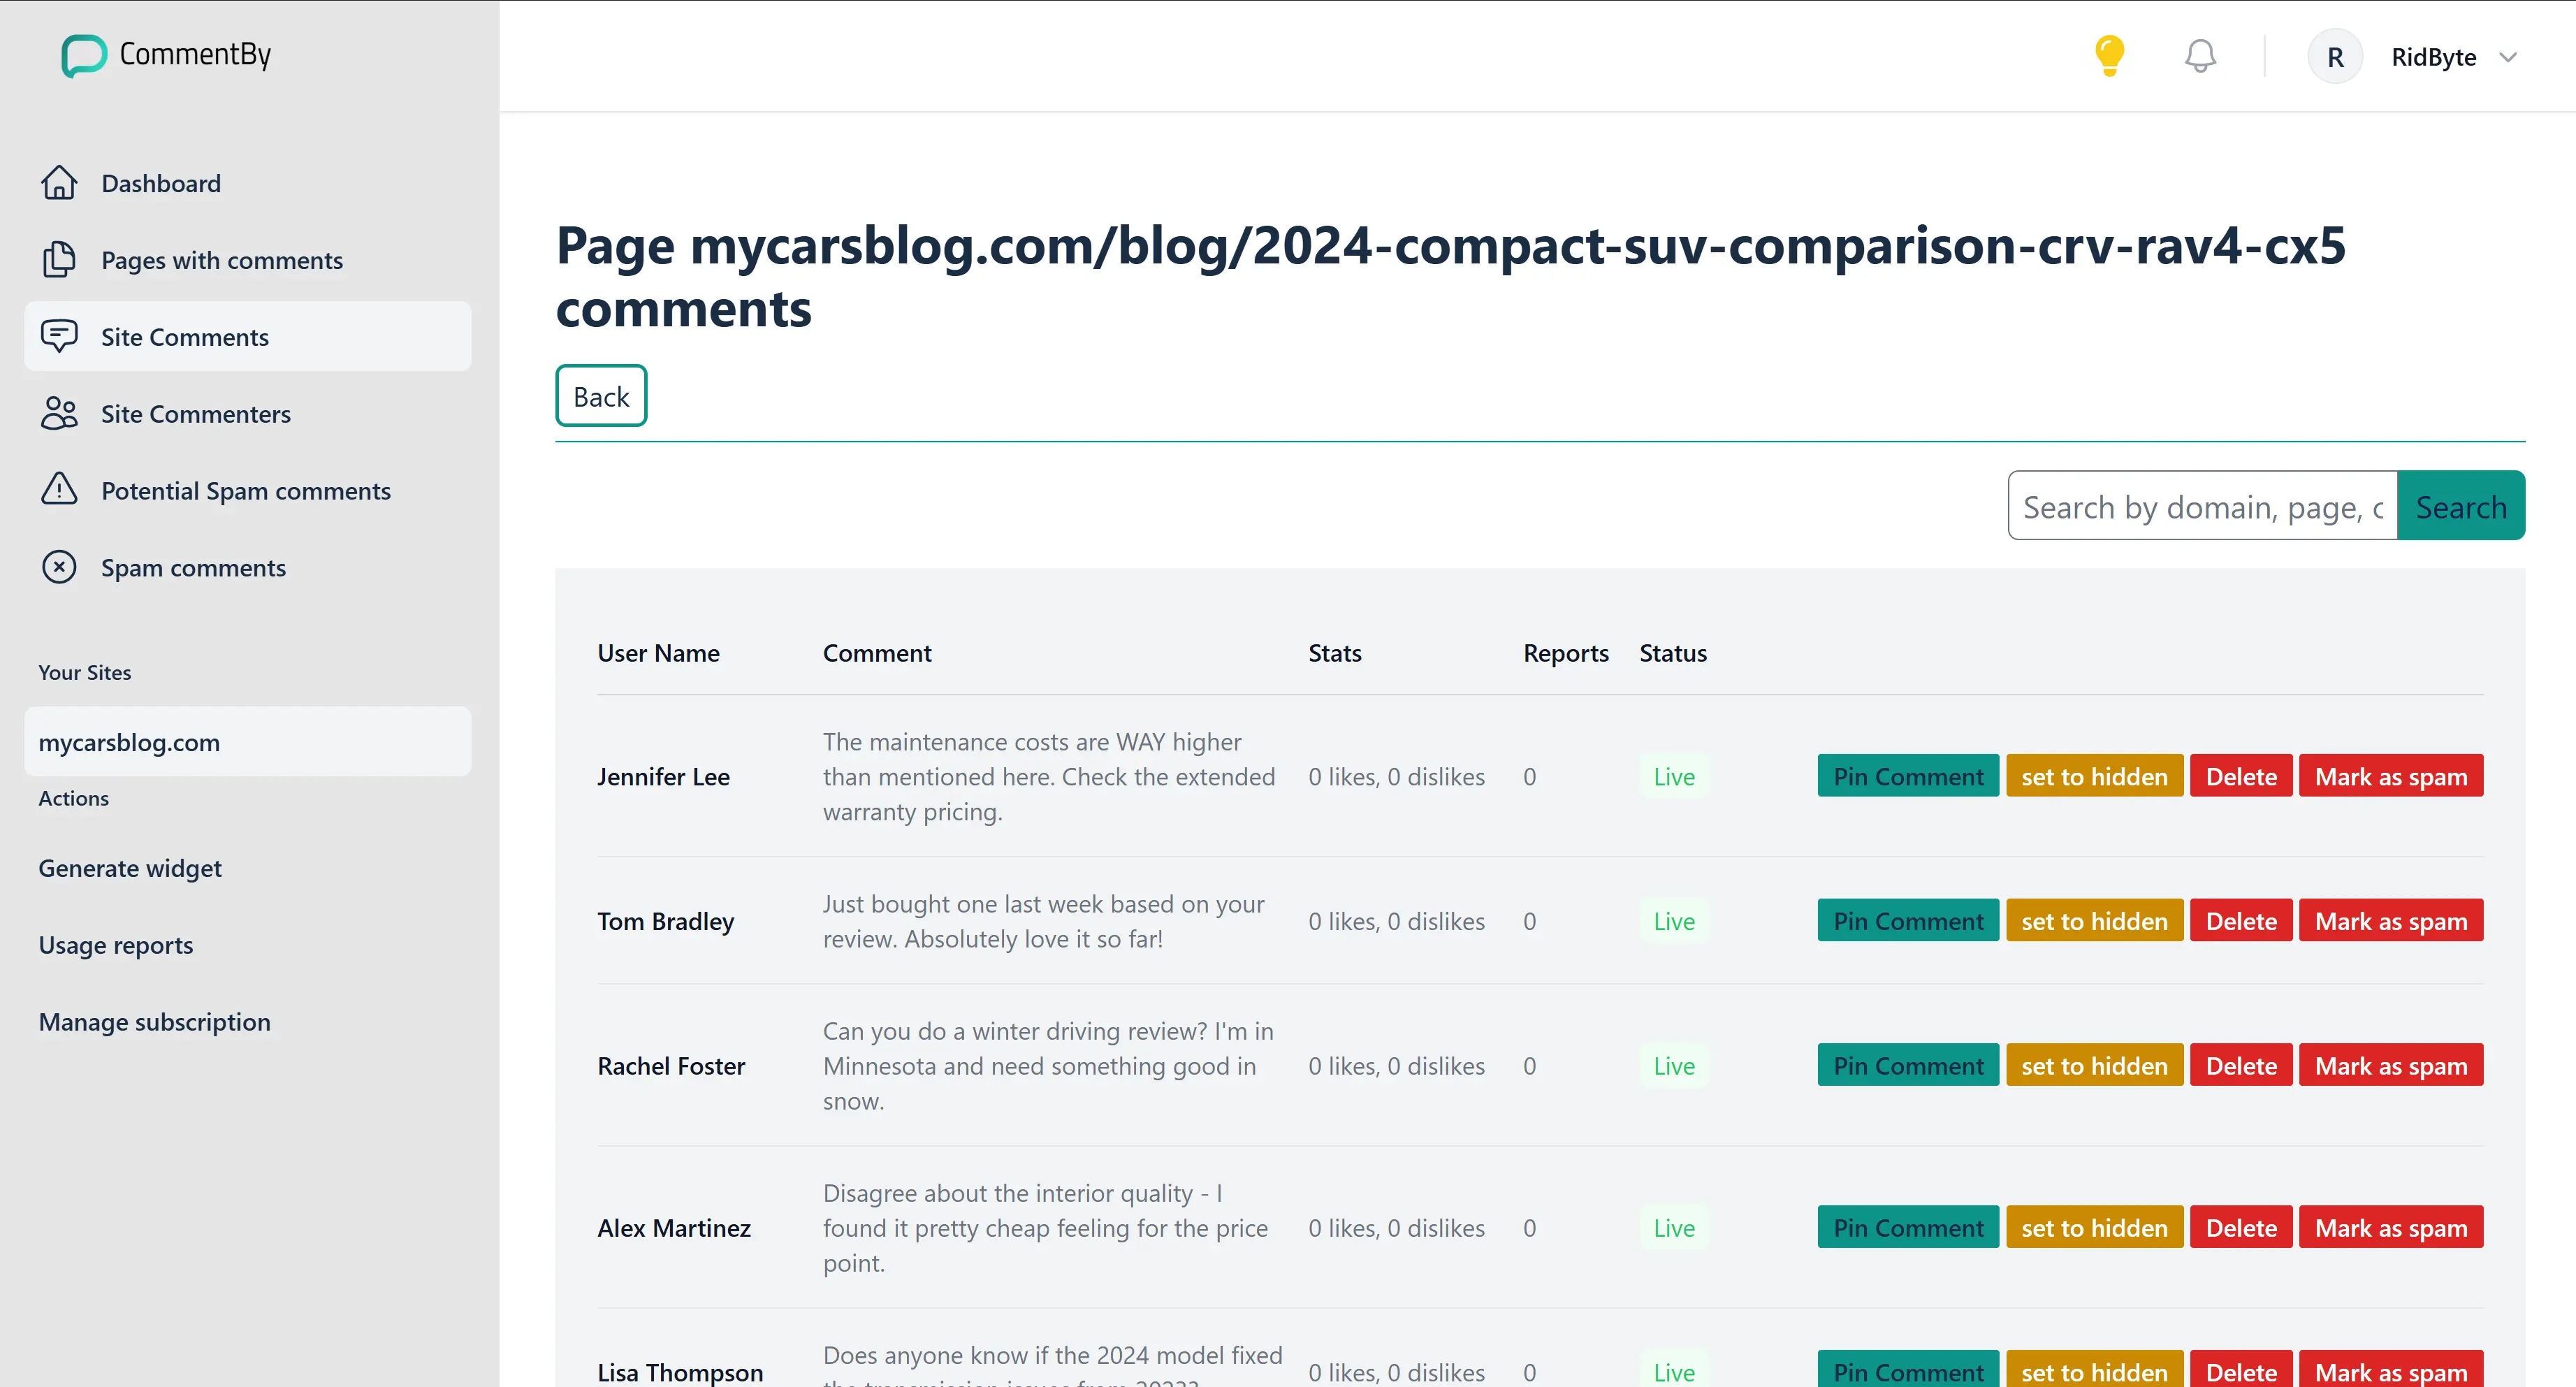Open the tips lightbulb icon
Screen dimensions: 2576x1387
(2109, 55)
